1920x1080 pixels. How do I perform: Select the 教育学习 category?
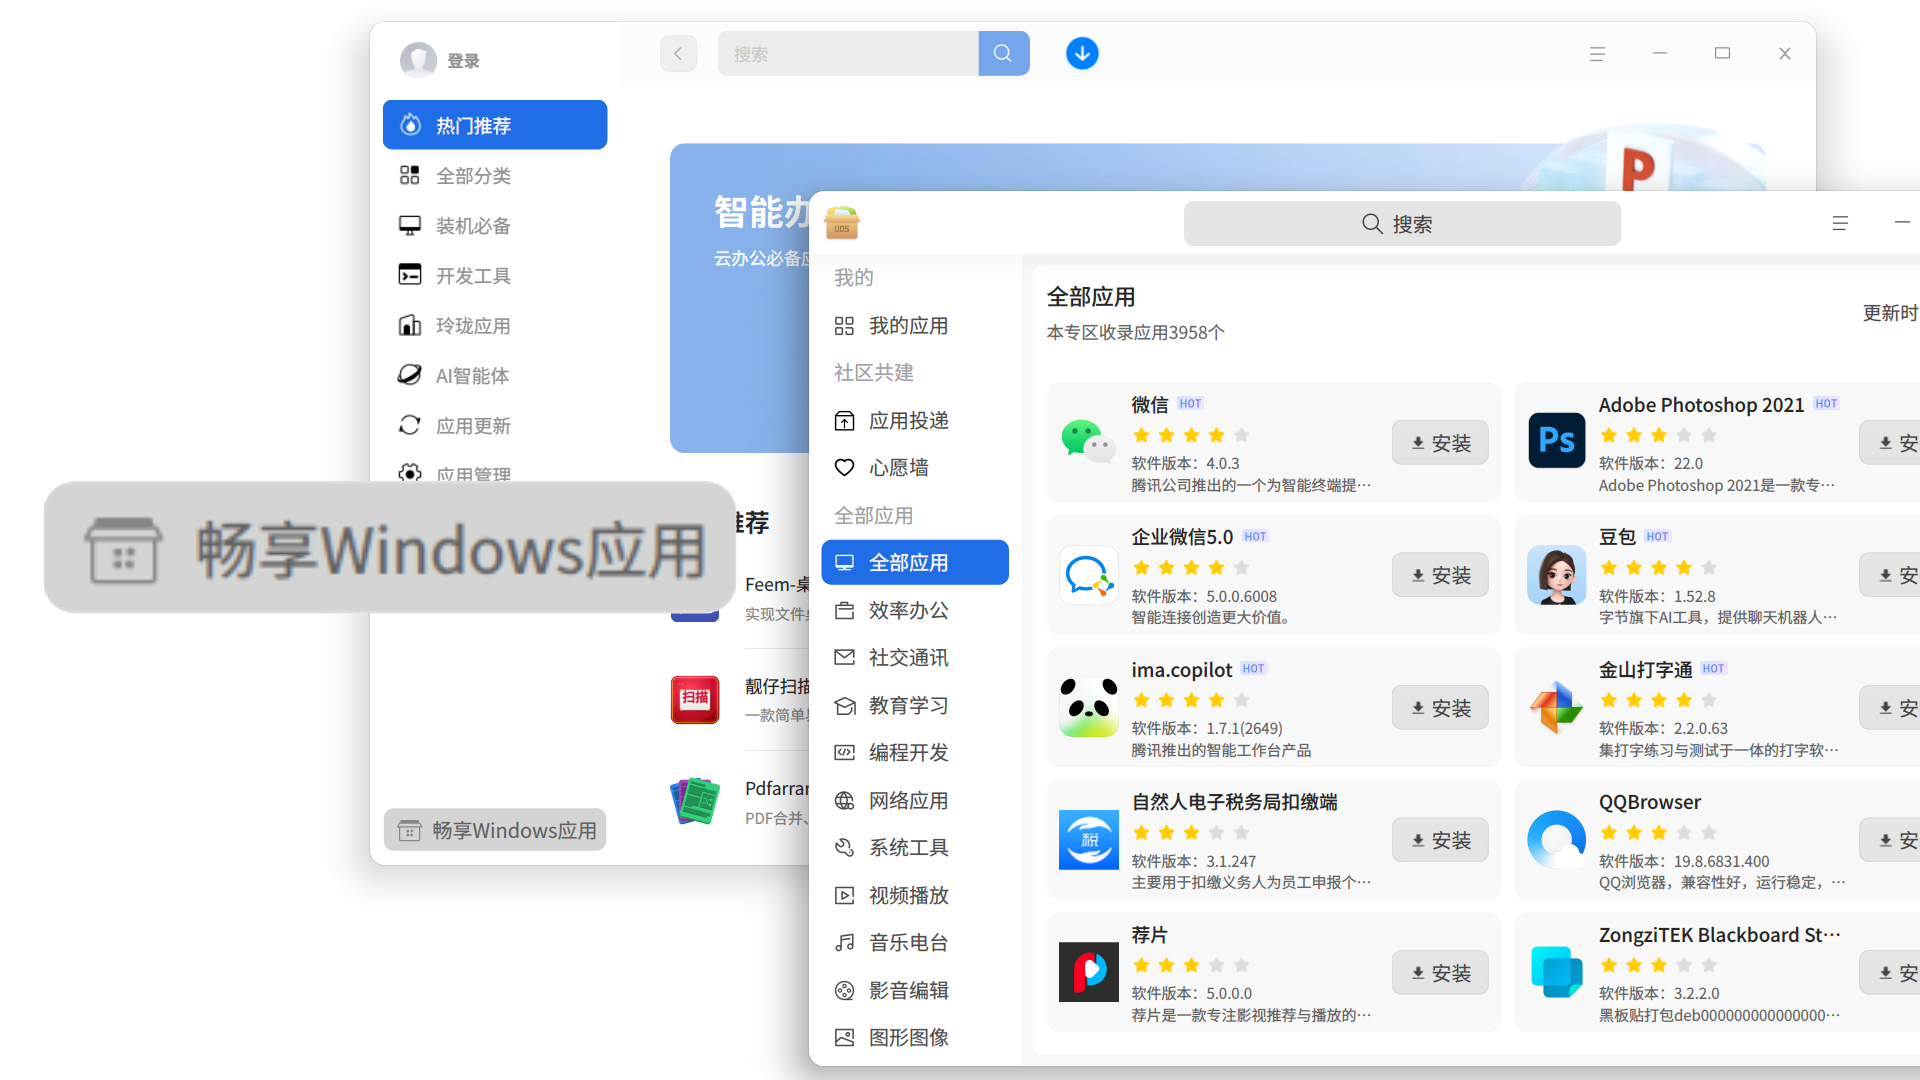[x=907, y=705]
